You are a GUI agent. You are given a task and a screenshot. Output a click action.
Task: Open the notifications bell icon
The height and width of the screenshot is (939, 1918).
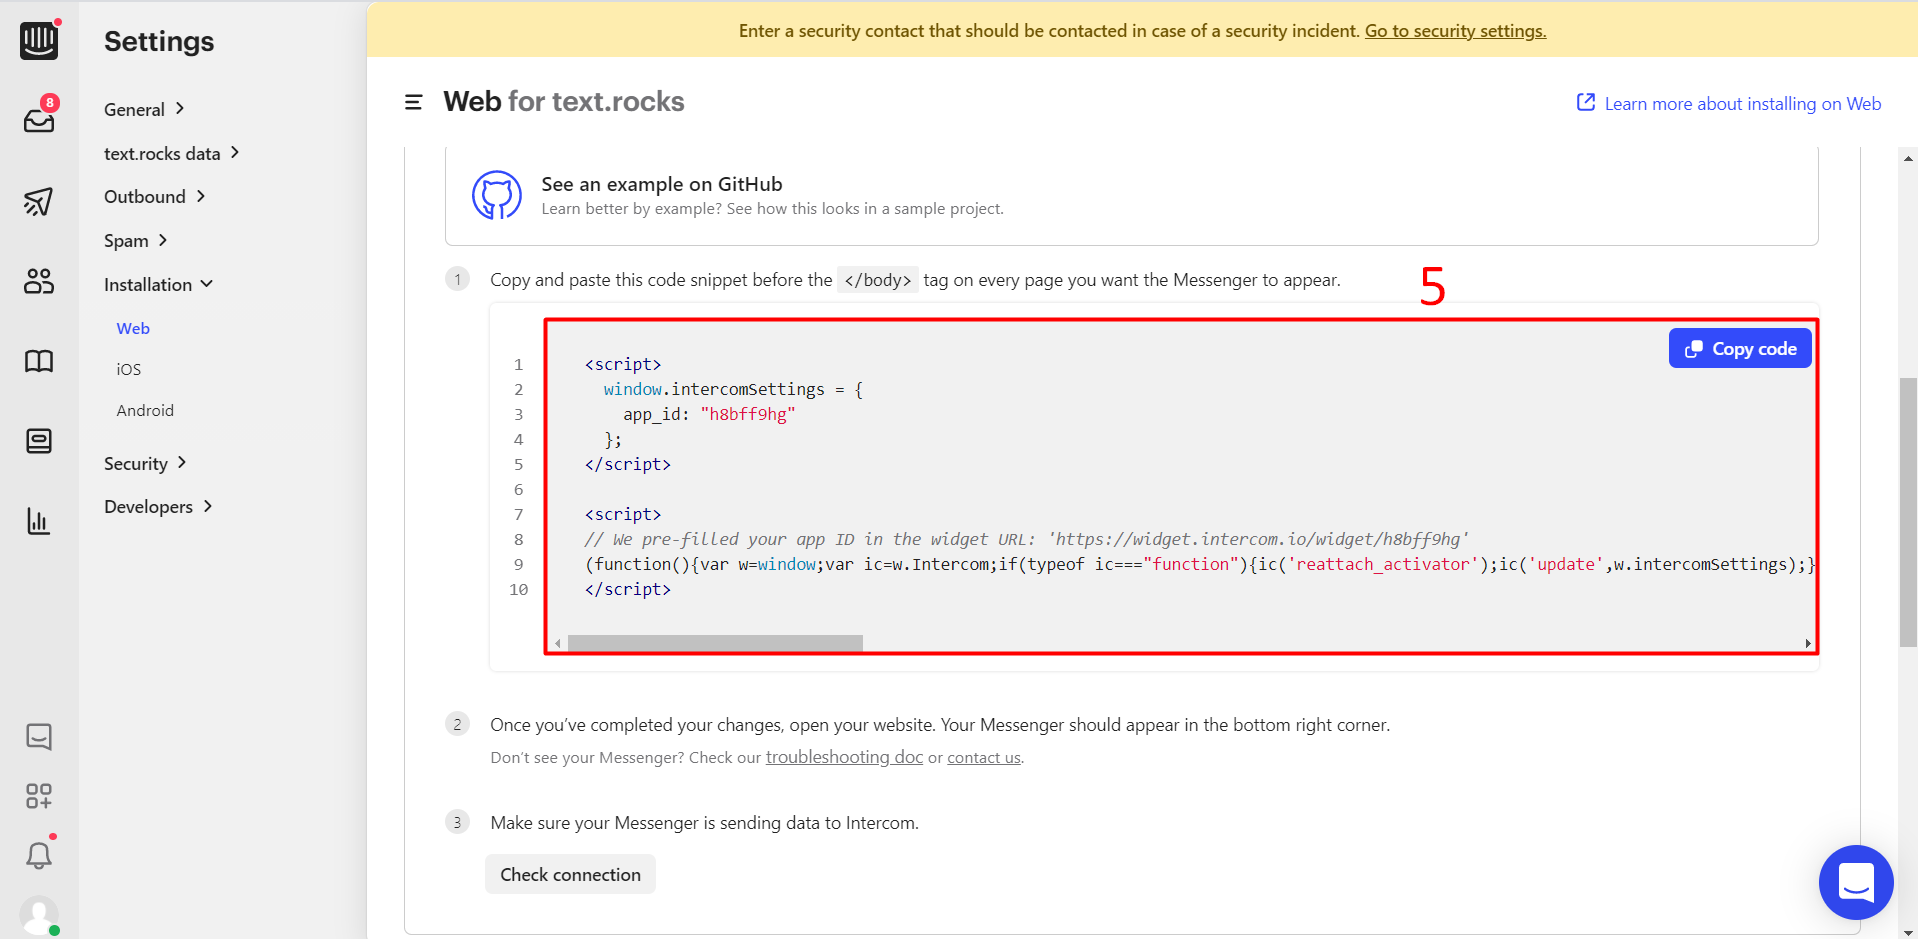pos(39,855)
